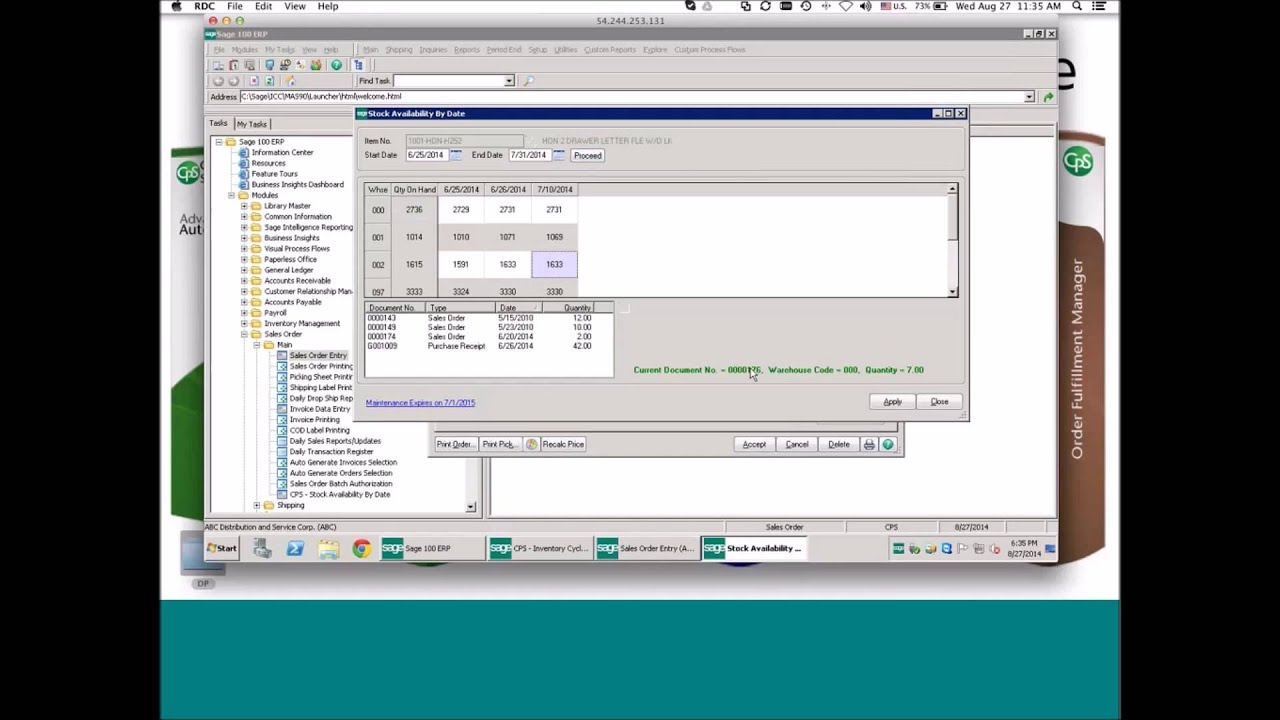
Task: Click the Forward navigation arrow in Sage launcher
Action: click(234, 81)
